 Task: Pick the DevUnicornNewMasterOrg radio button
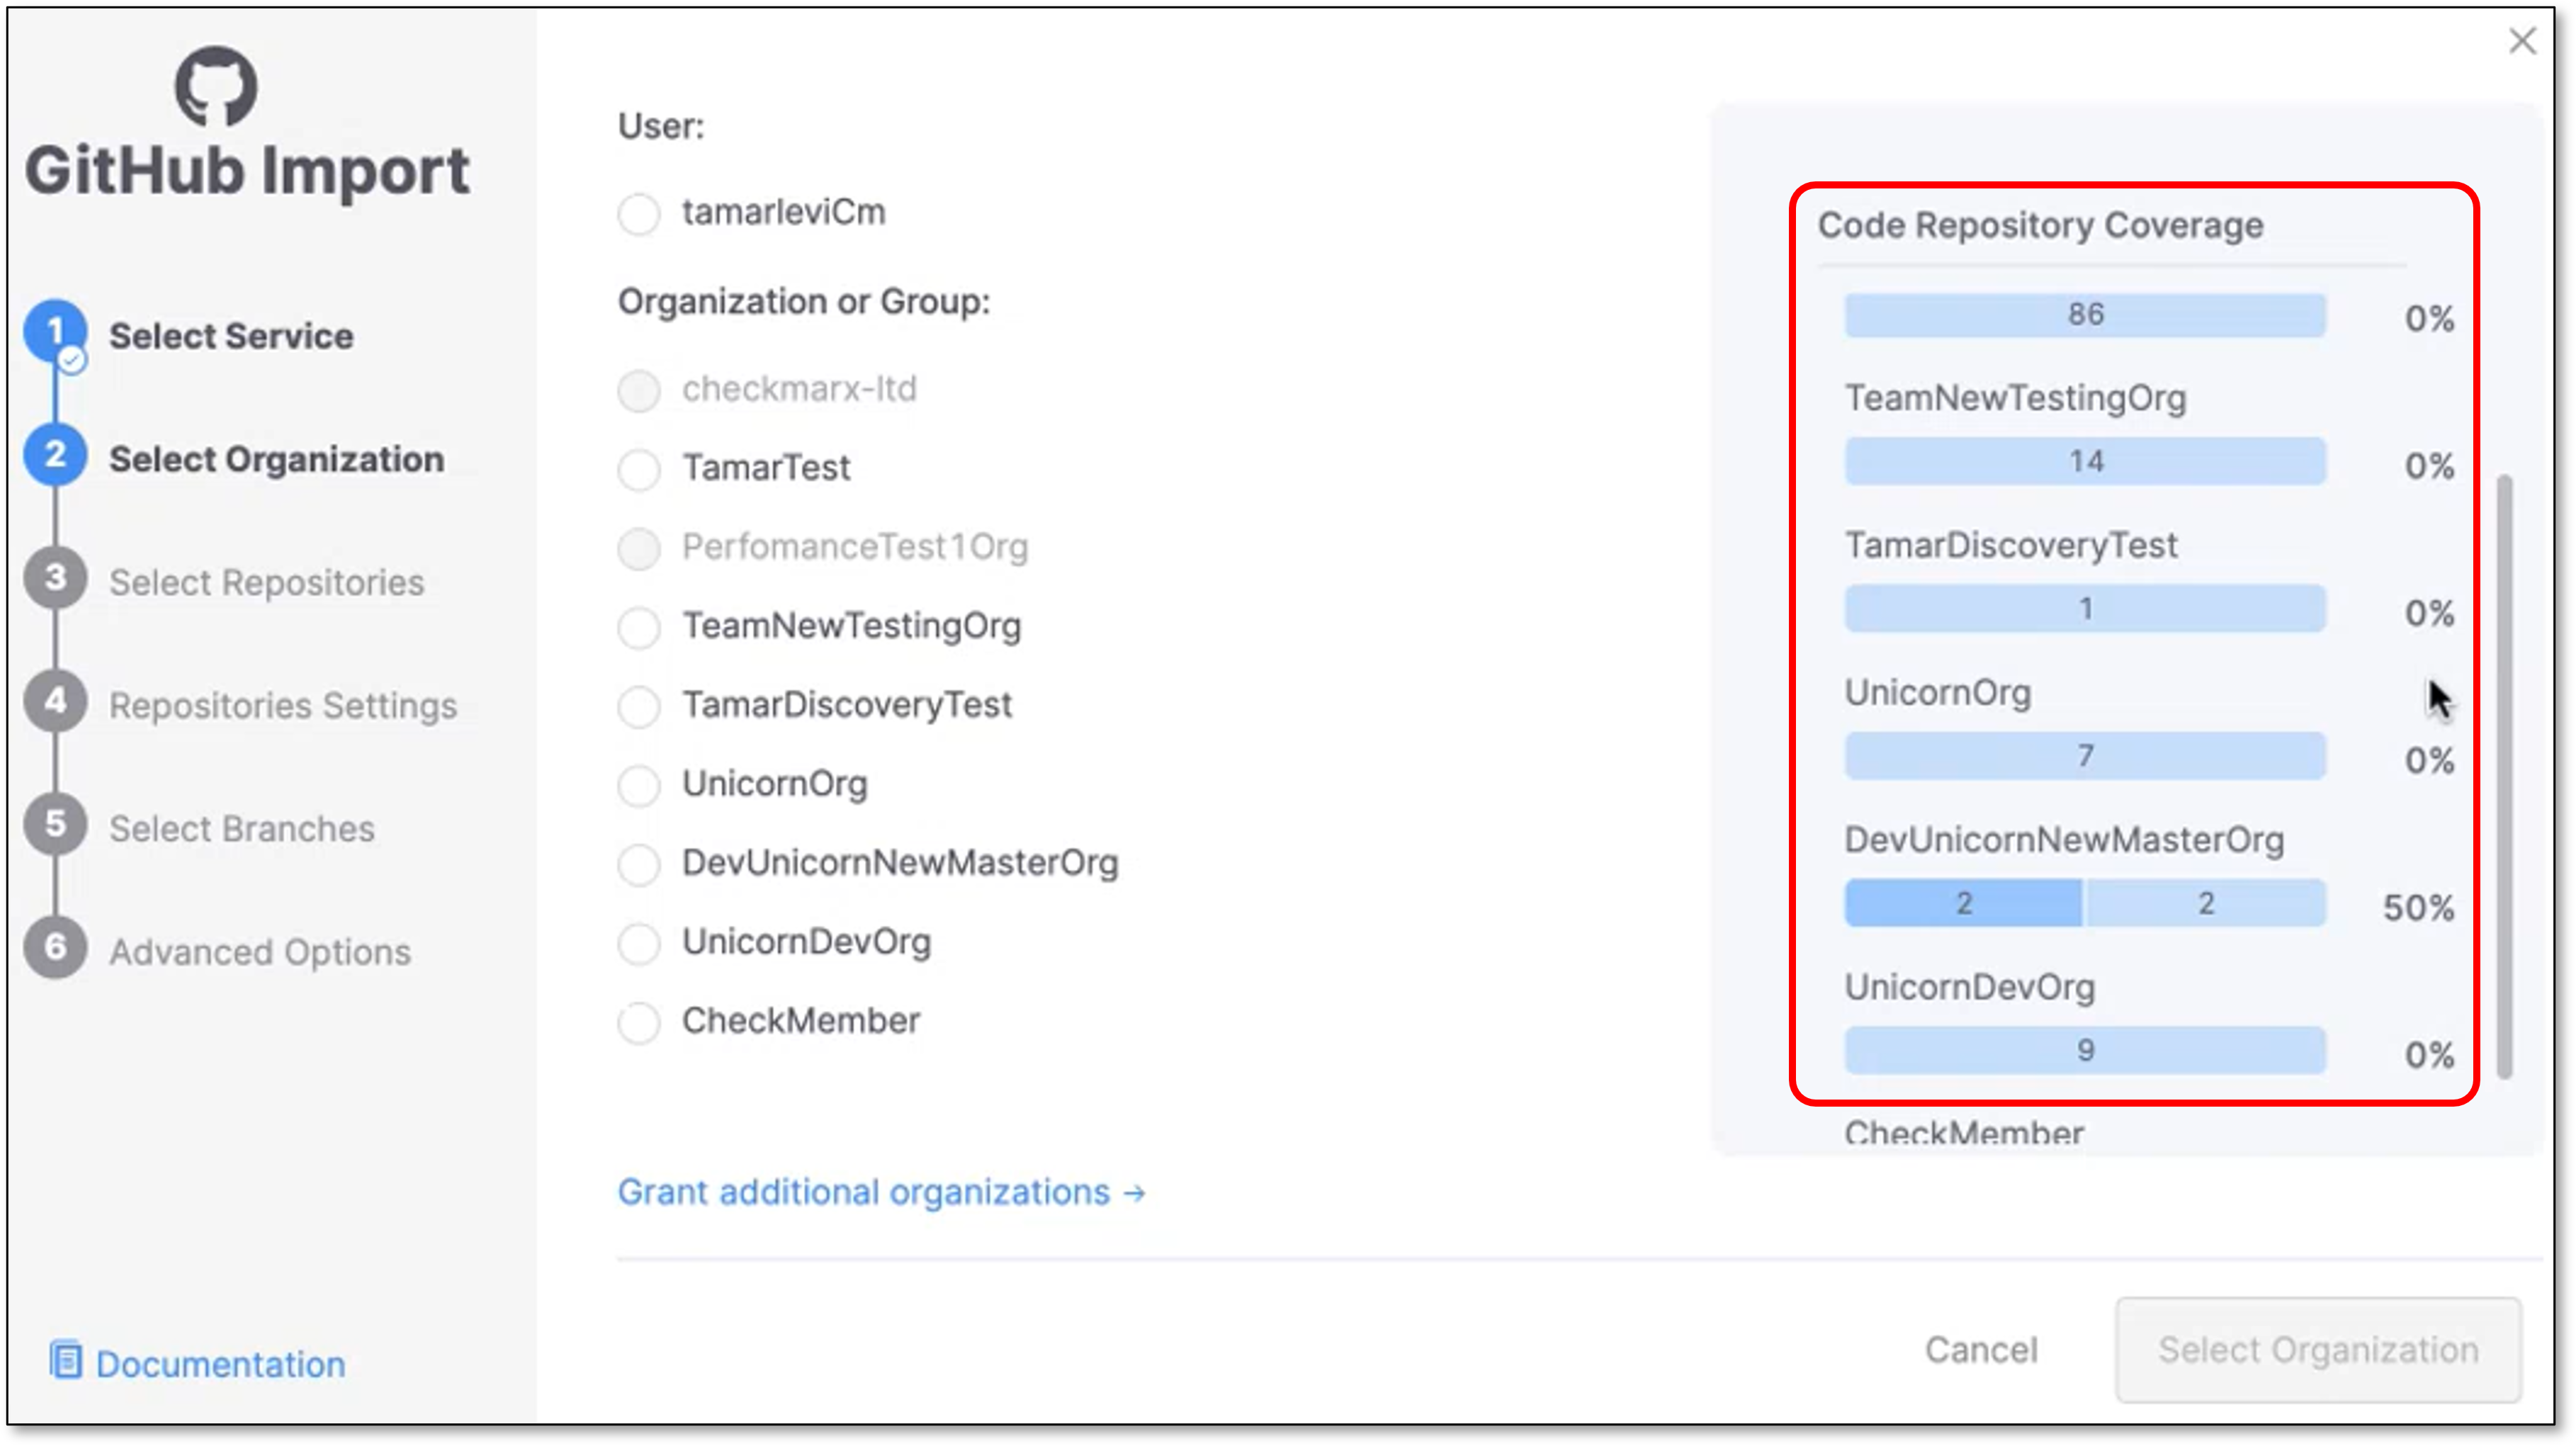[638, 864]
